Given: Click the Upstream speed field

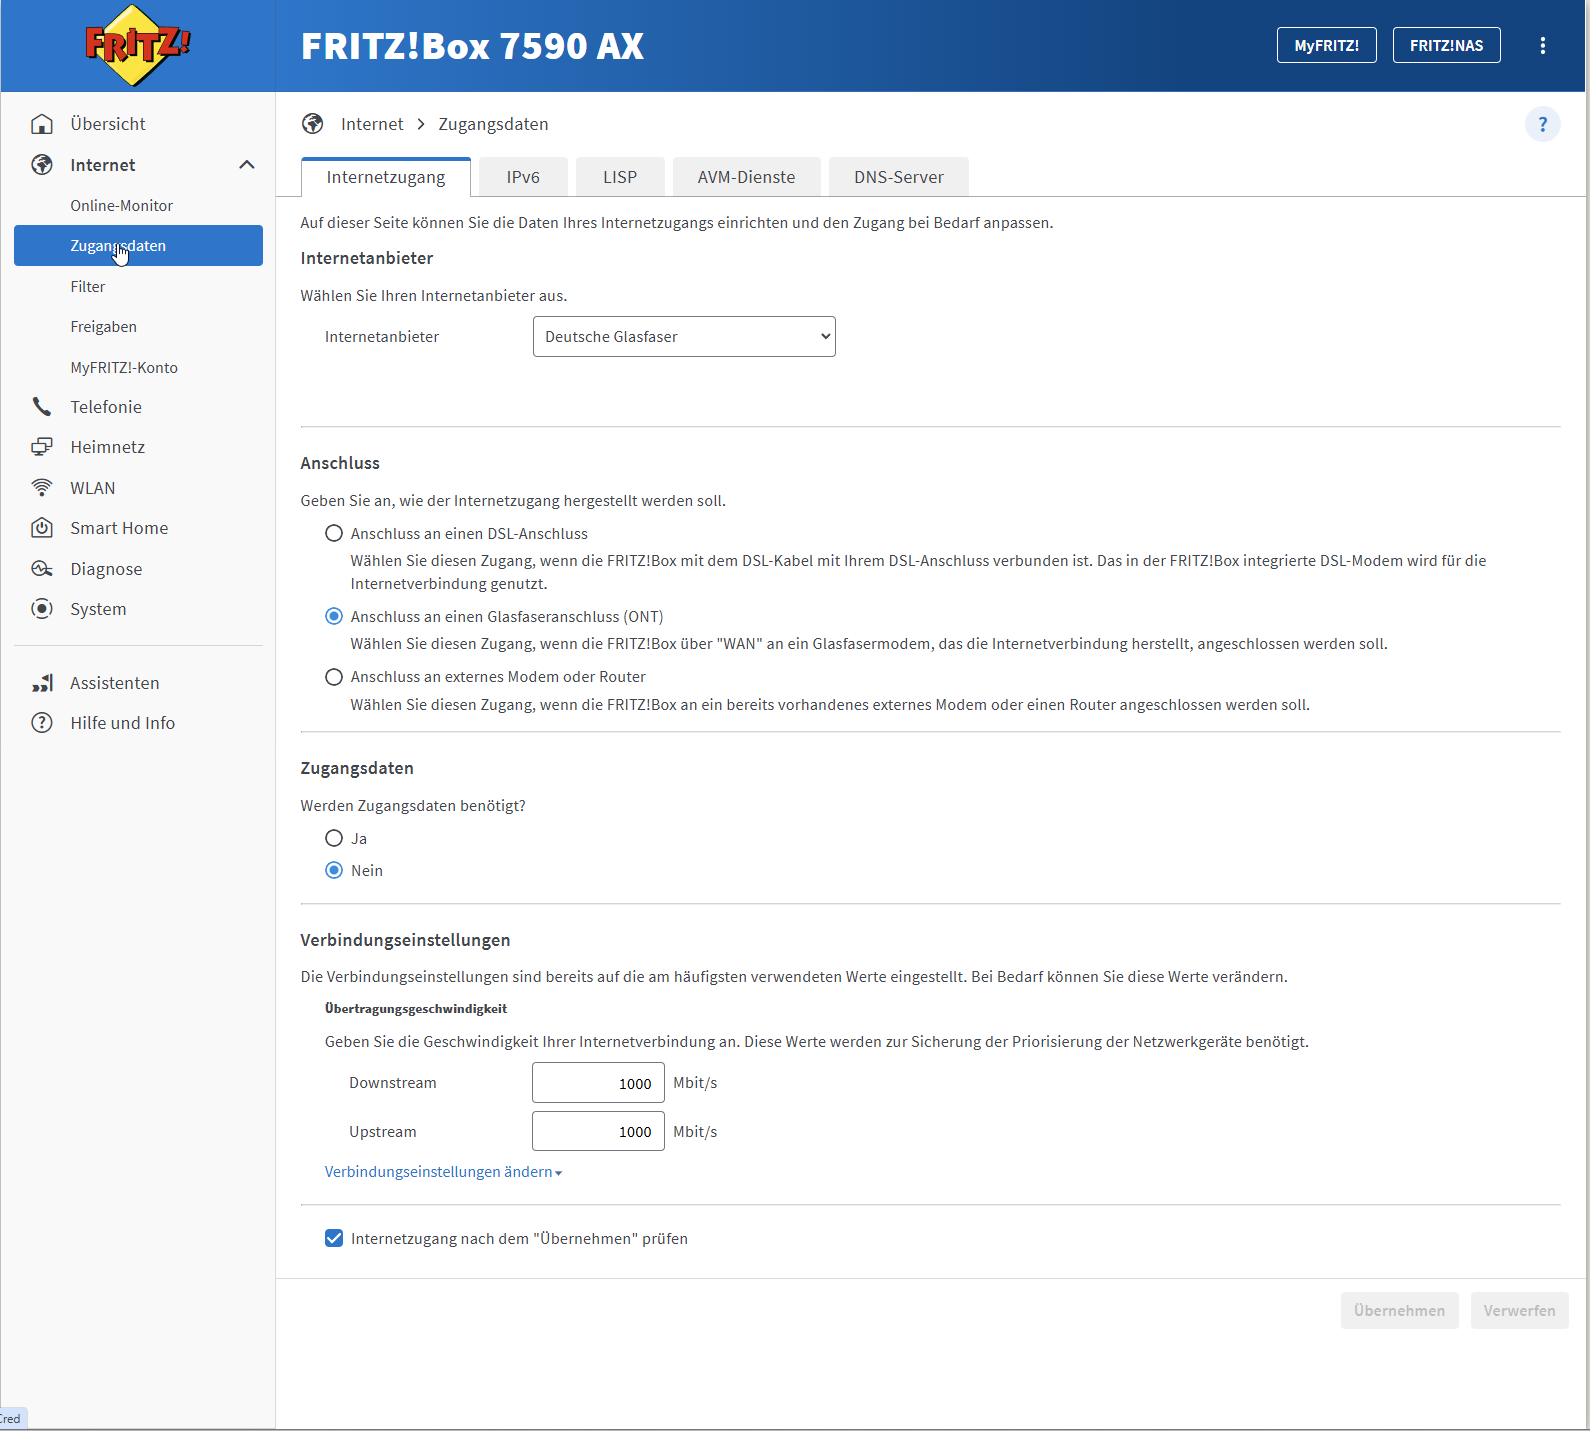Looking at the screenshot, I should [x=598, y=1131].
